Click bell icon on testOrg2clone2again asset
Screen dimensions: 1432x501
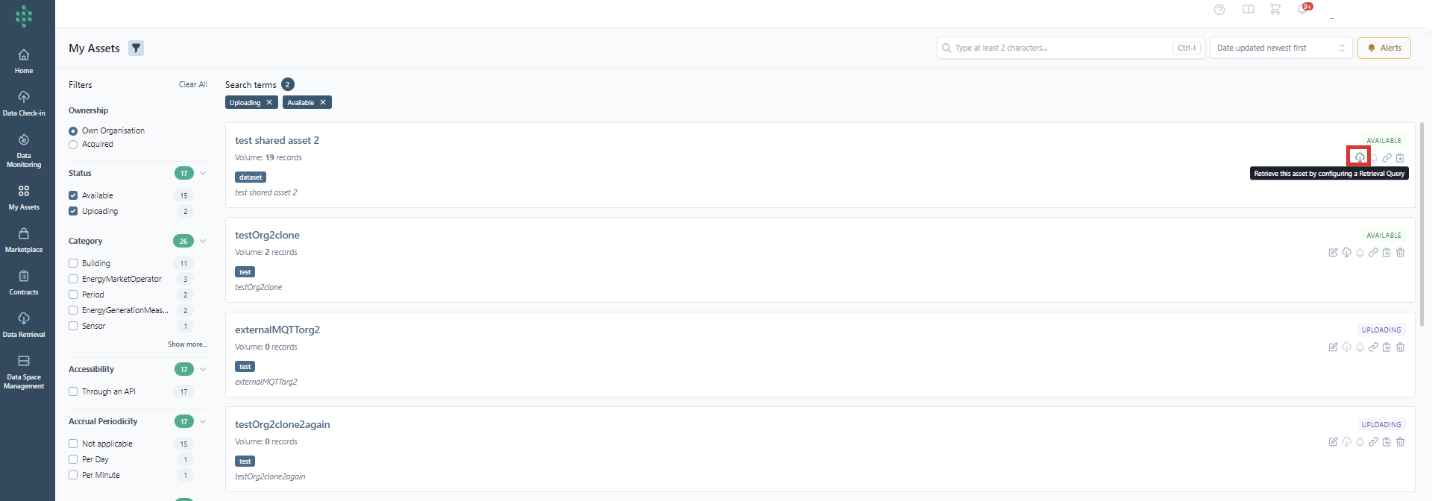1360,441
